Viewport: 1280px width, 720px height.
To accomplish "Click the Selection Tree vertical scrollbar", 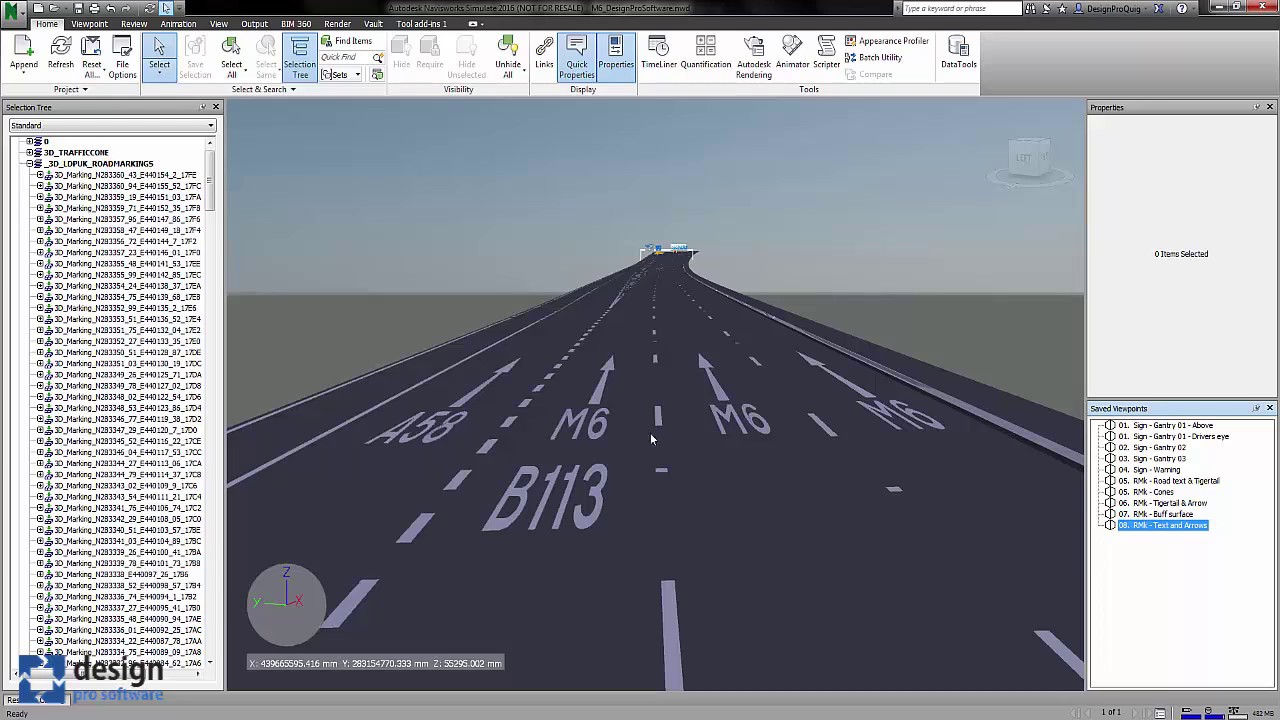I will click(x=210, y=400).
